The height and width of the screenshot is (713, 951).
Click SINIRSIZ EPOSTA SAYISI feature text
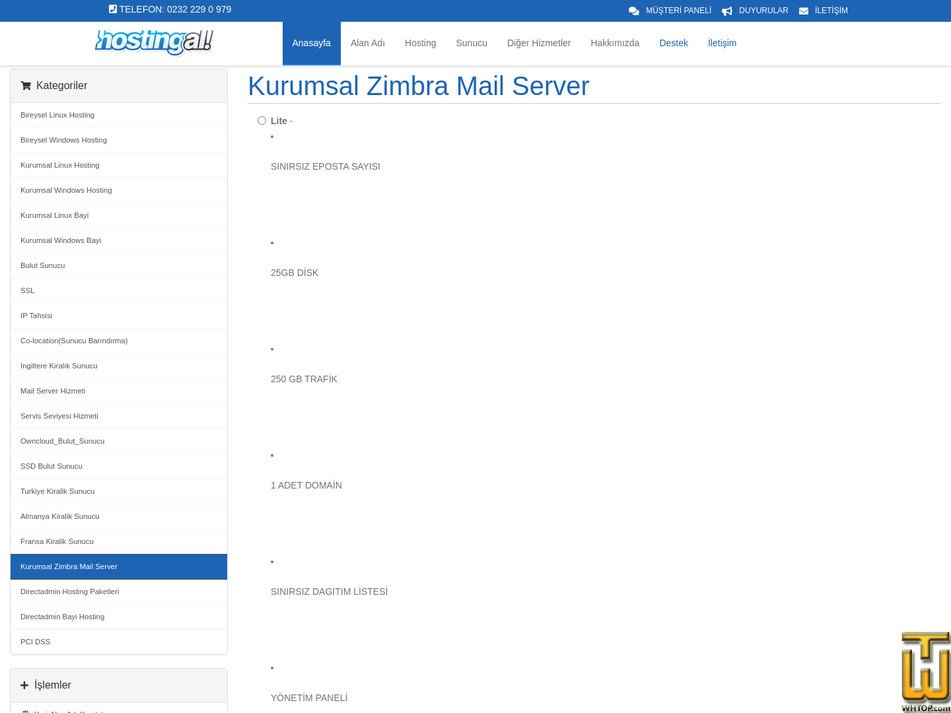[x=326, y=167]
